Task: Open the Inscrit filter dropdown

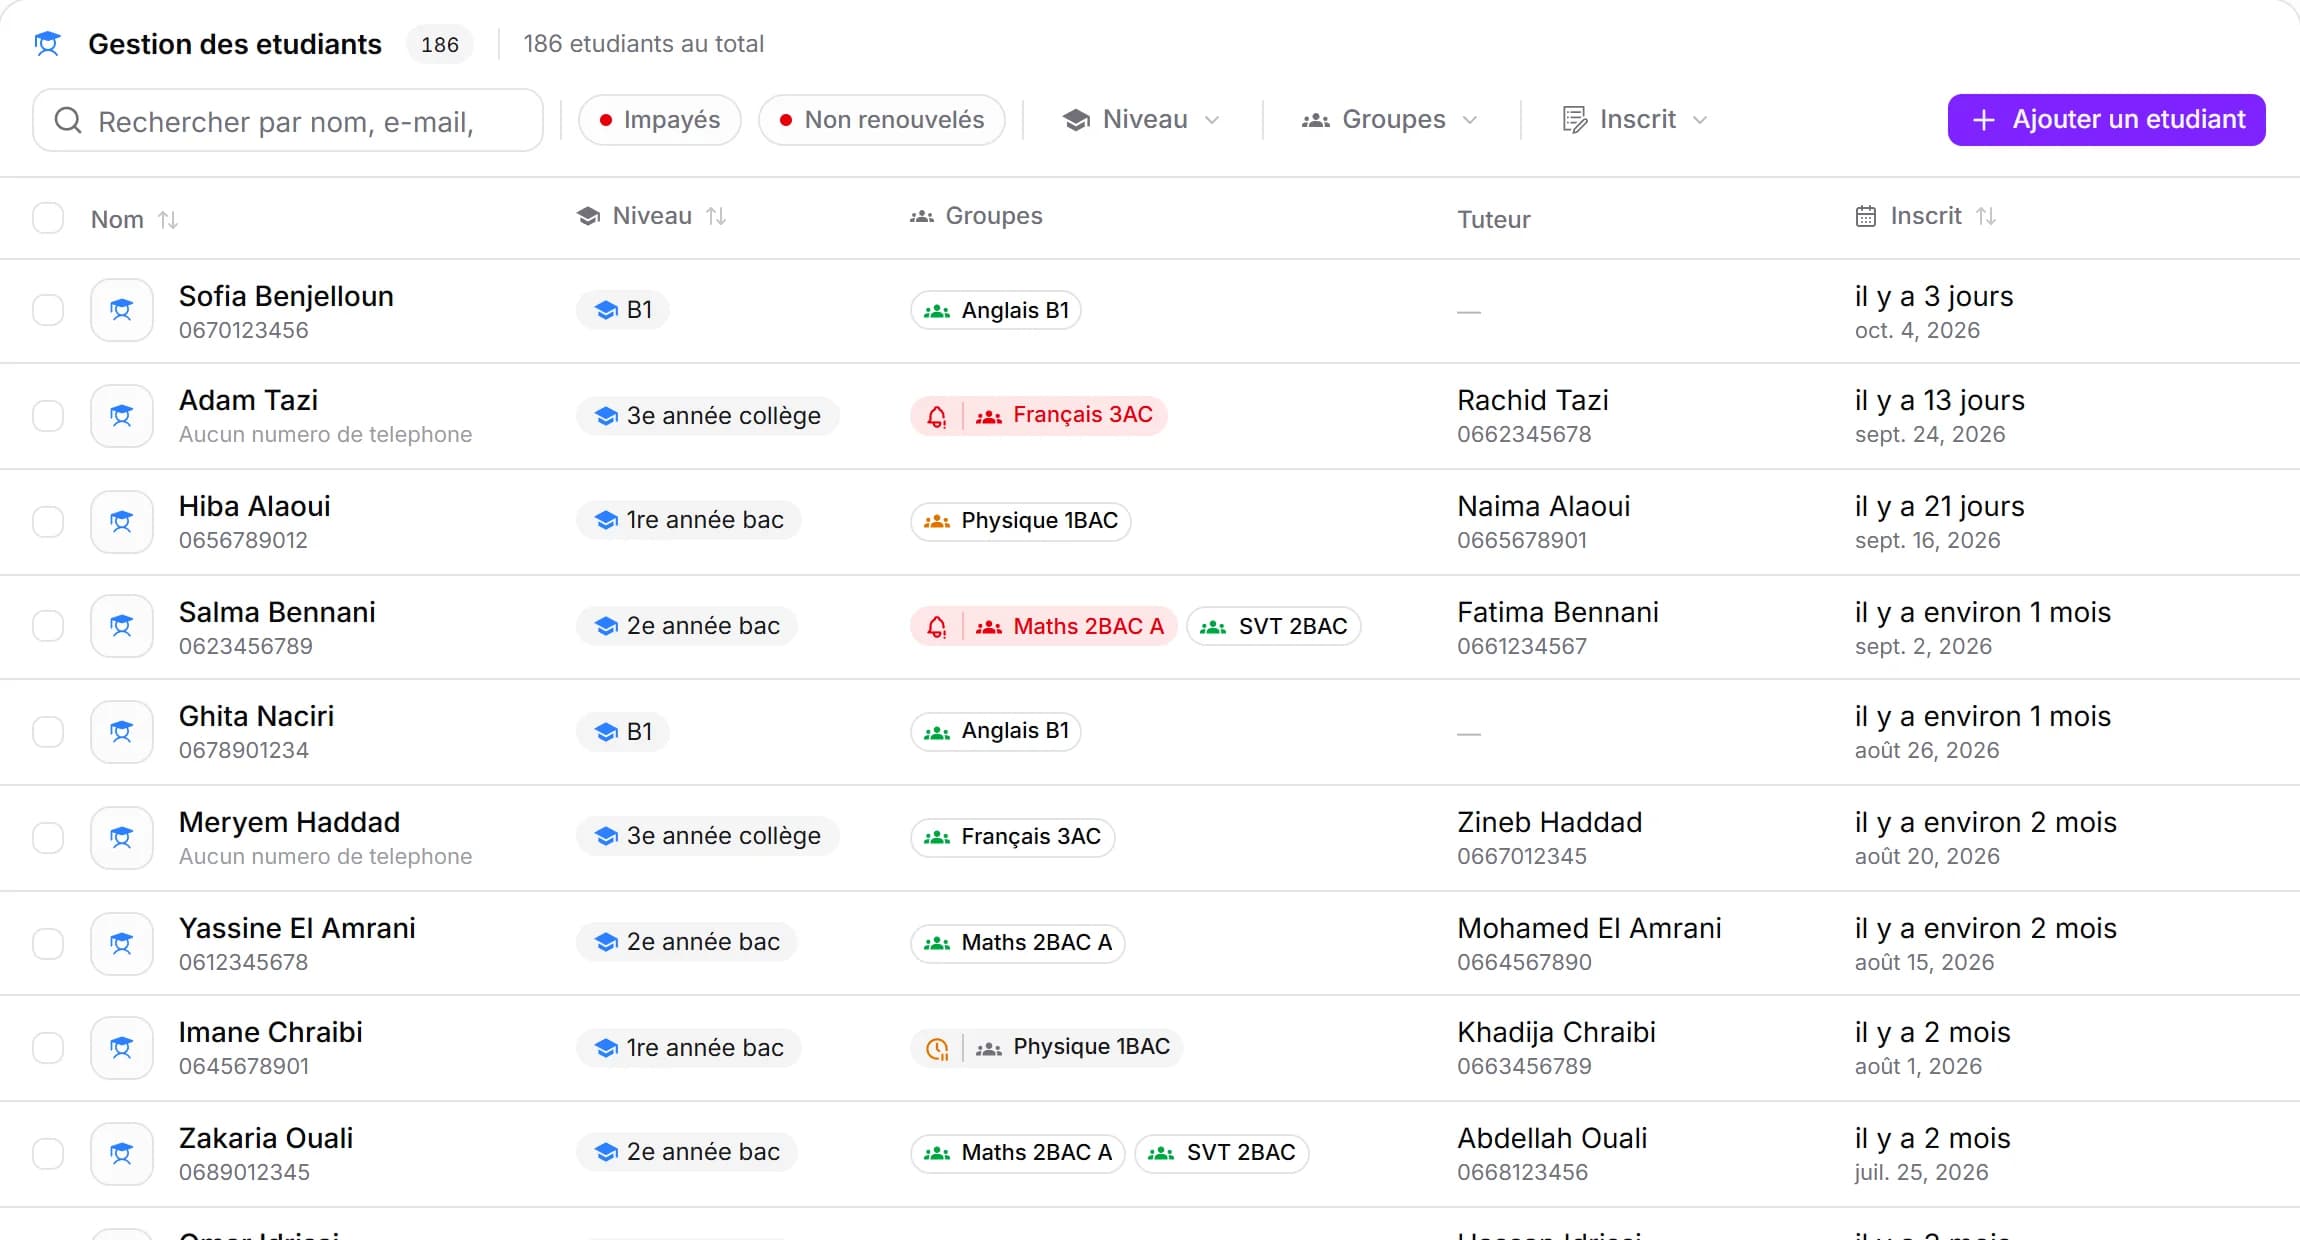Action: 1635,120
